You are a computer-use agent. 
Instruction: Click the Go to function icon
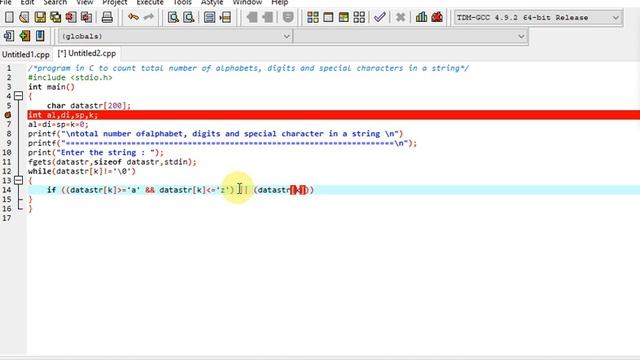[x=209, y=17]
